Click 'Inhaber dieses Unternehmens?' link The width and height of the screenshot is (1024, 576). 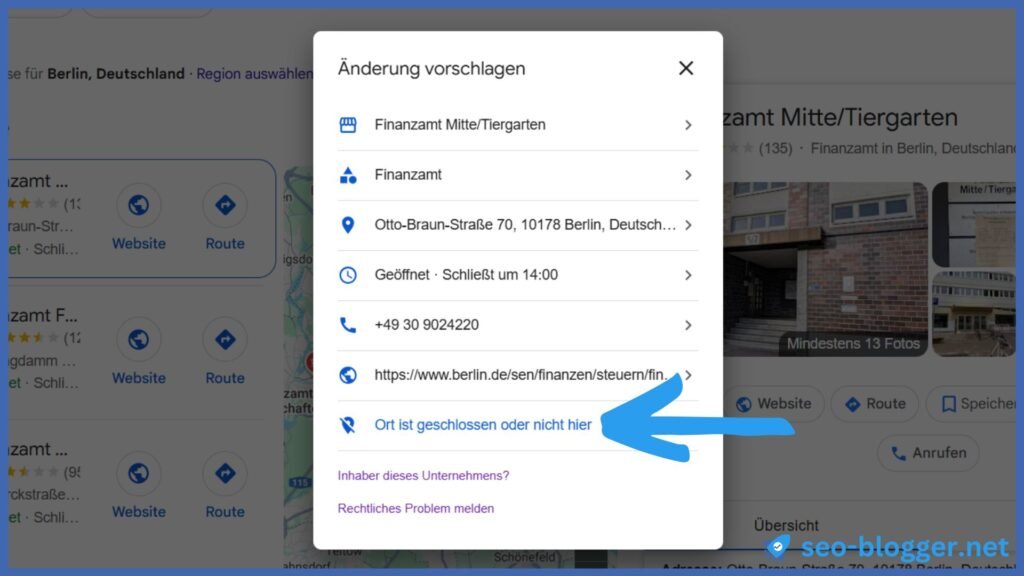pyautogui.click(x=423, y=475)
